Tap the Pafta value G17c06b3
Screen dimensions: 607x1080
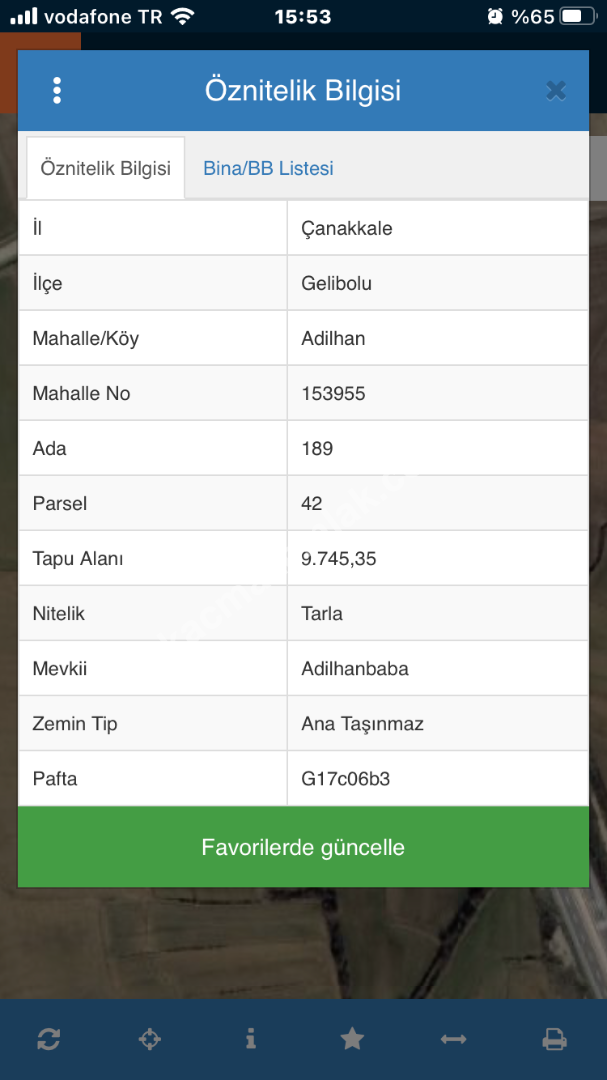tap(345, 779)
